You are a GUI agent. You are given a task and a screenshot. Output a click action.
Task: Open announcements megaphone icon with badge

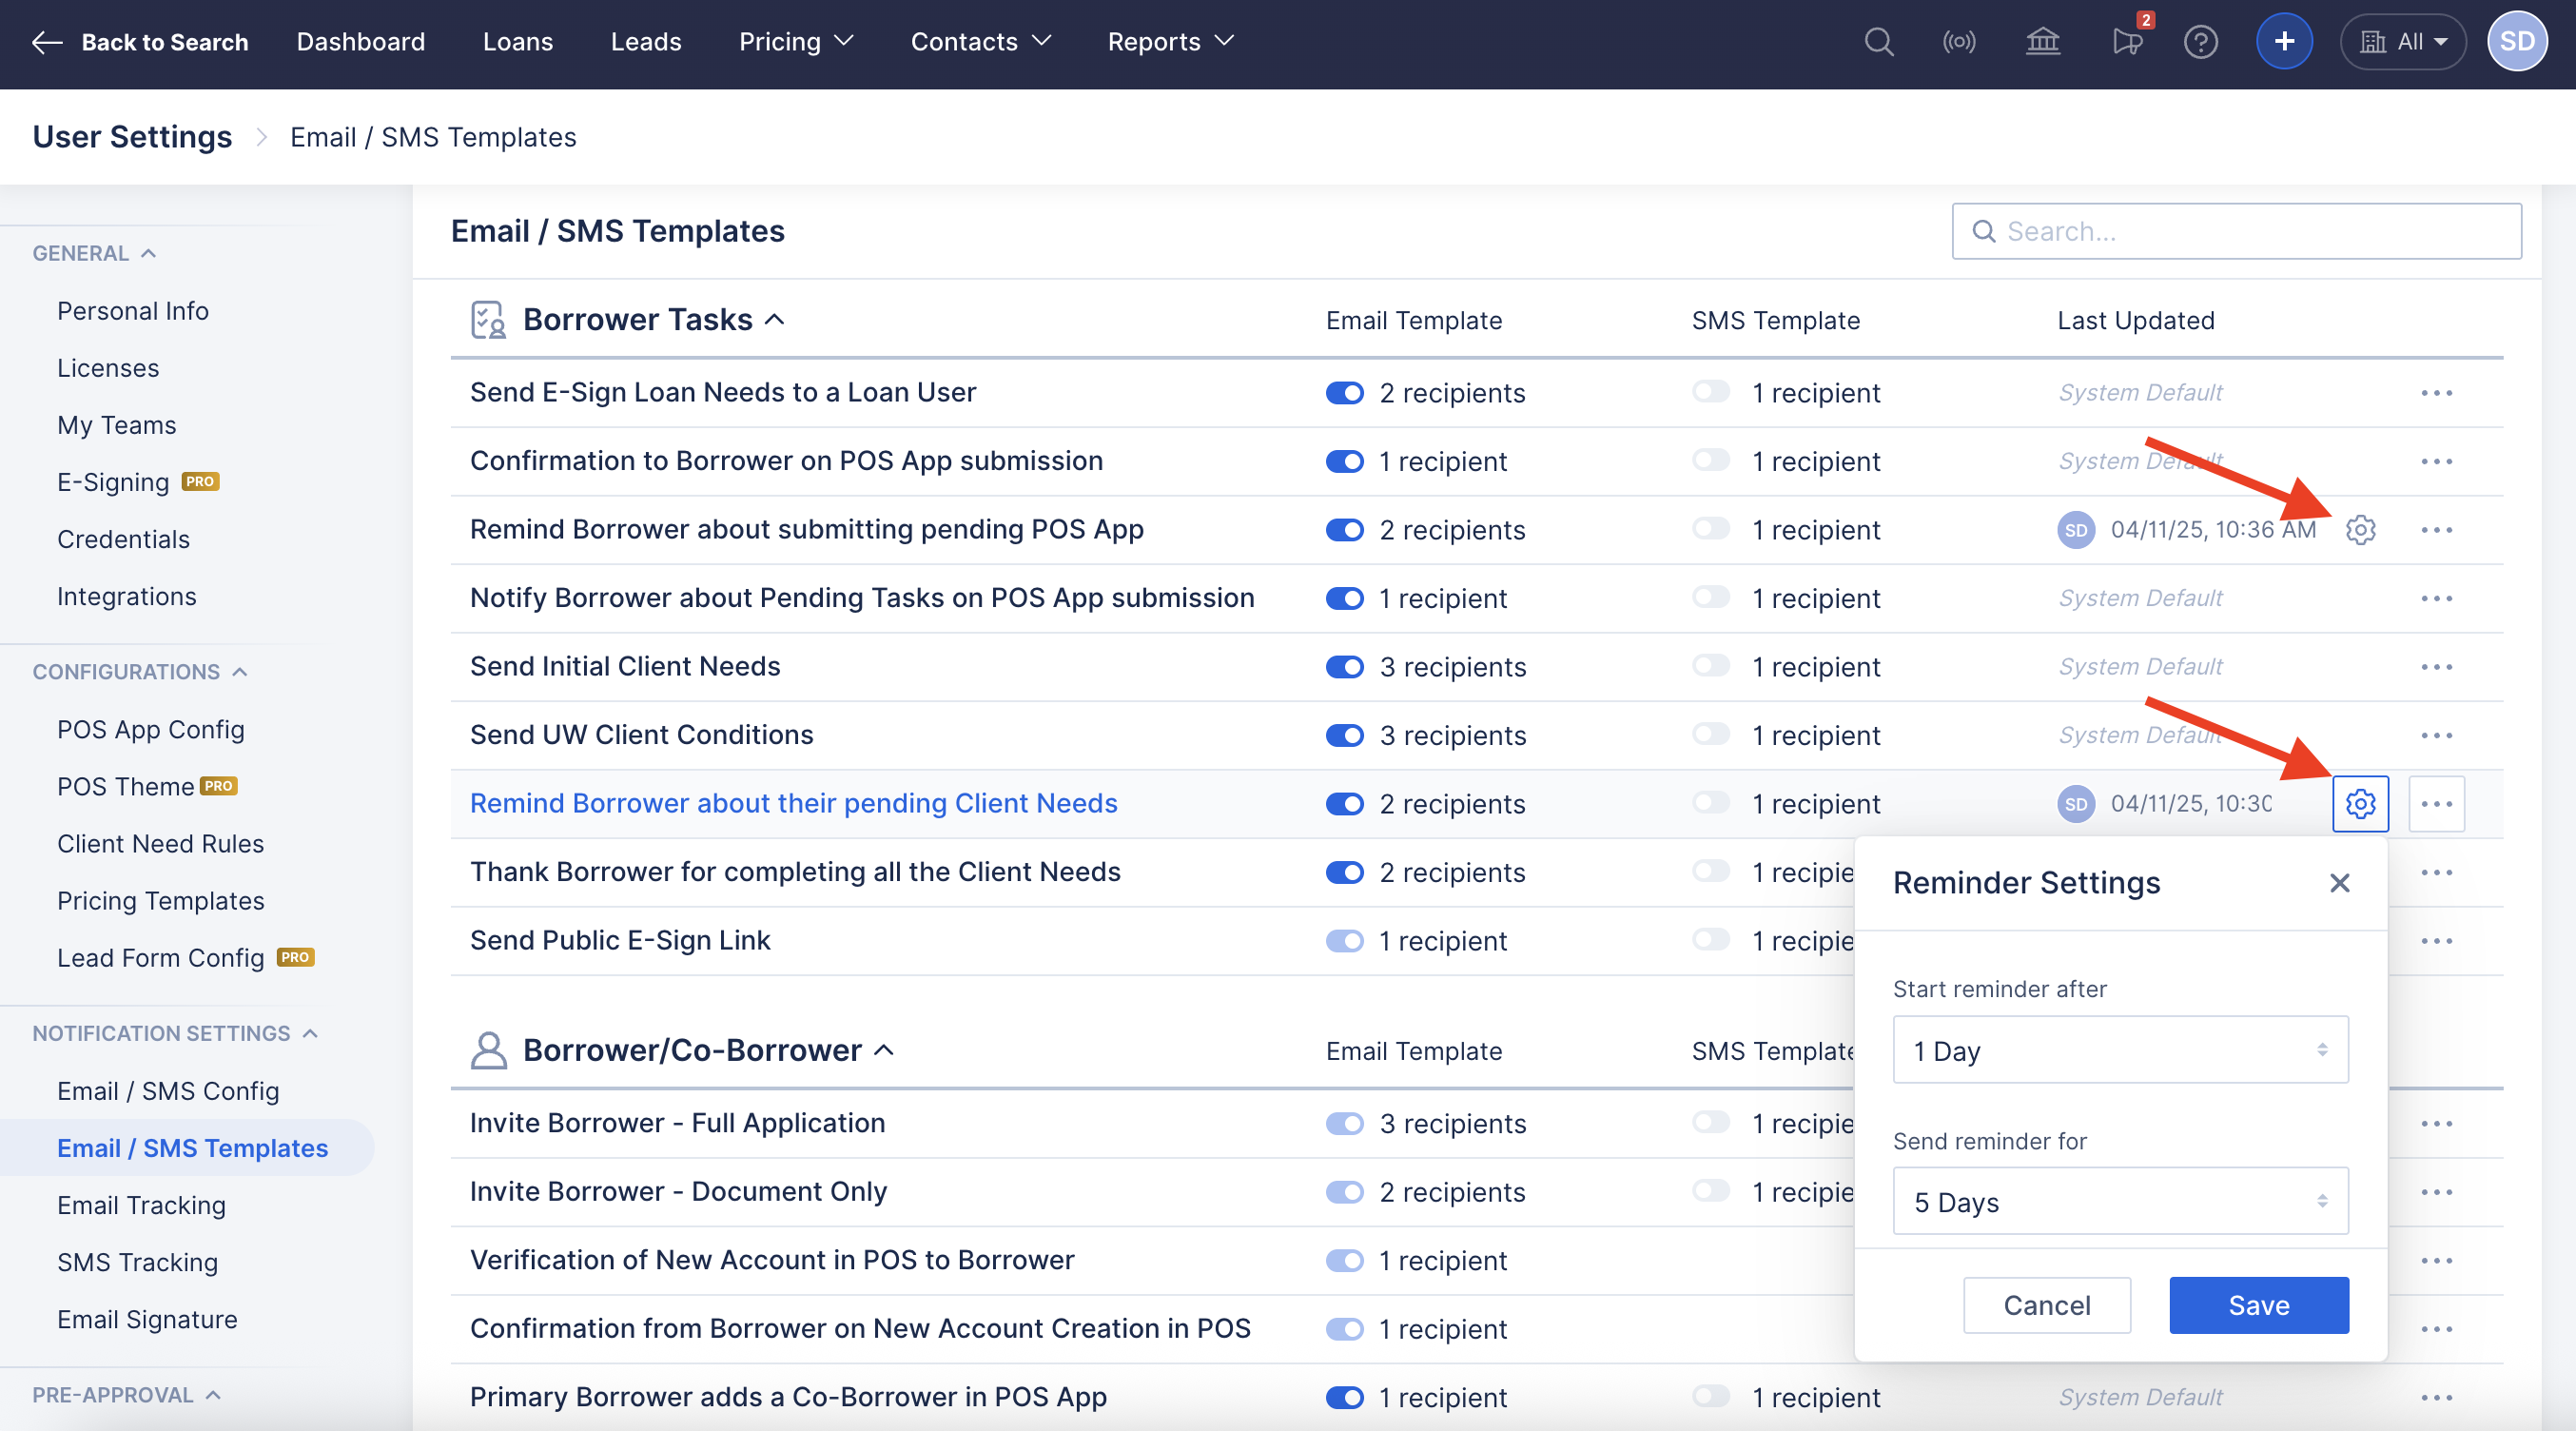click(x=2127, y=42)
